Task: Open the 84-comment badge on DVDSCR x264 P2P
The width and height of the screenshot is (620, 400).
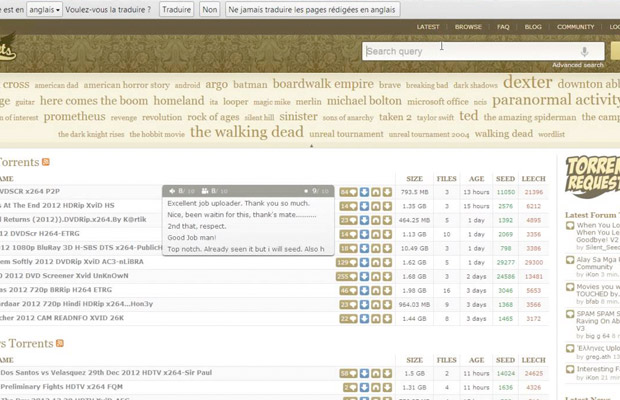Action: 347,191
